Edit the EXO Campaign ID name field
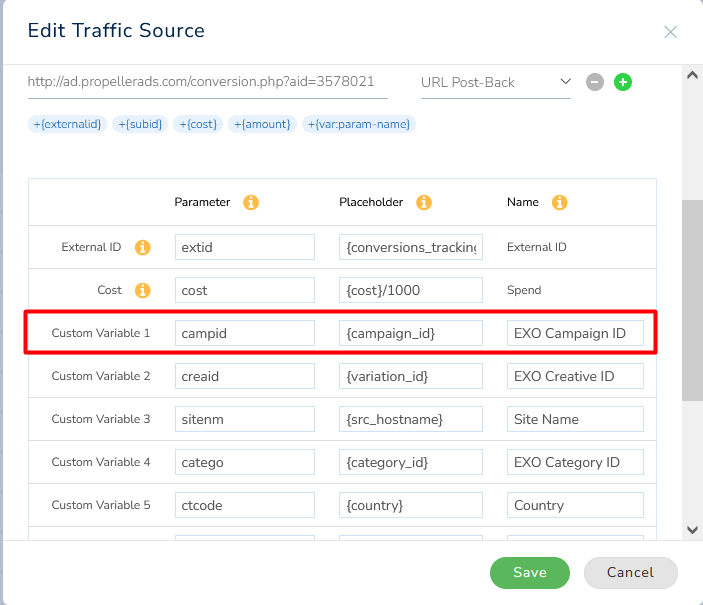The height and width of the screenshot is (605, 703). [575, 333]
